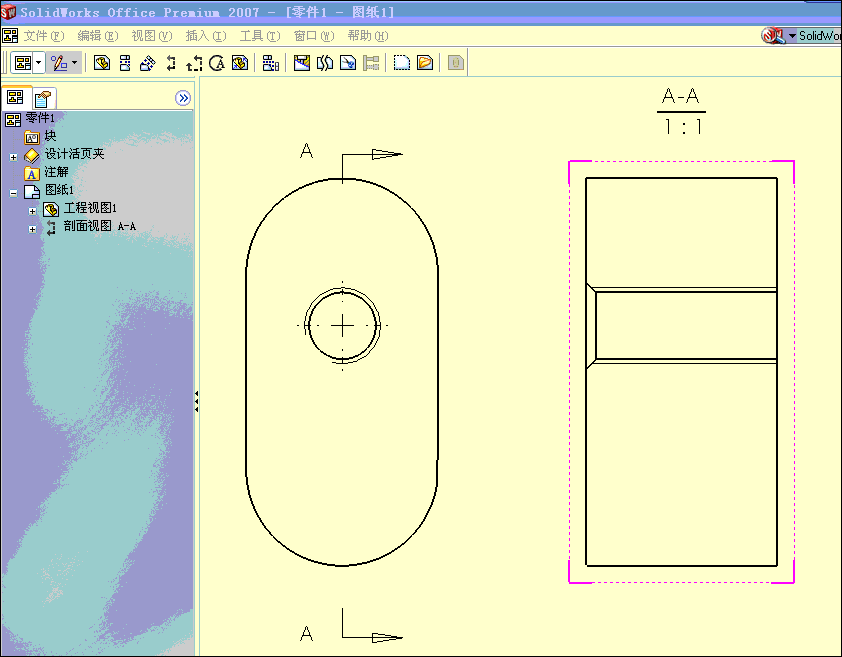Open dropdown arrow next to sketch pencil icon
This screenshot has width=842, height=657.
tap(75, 63)
